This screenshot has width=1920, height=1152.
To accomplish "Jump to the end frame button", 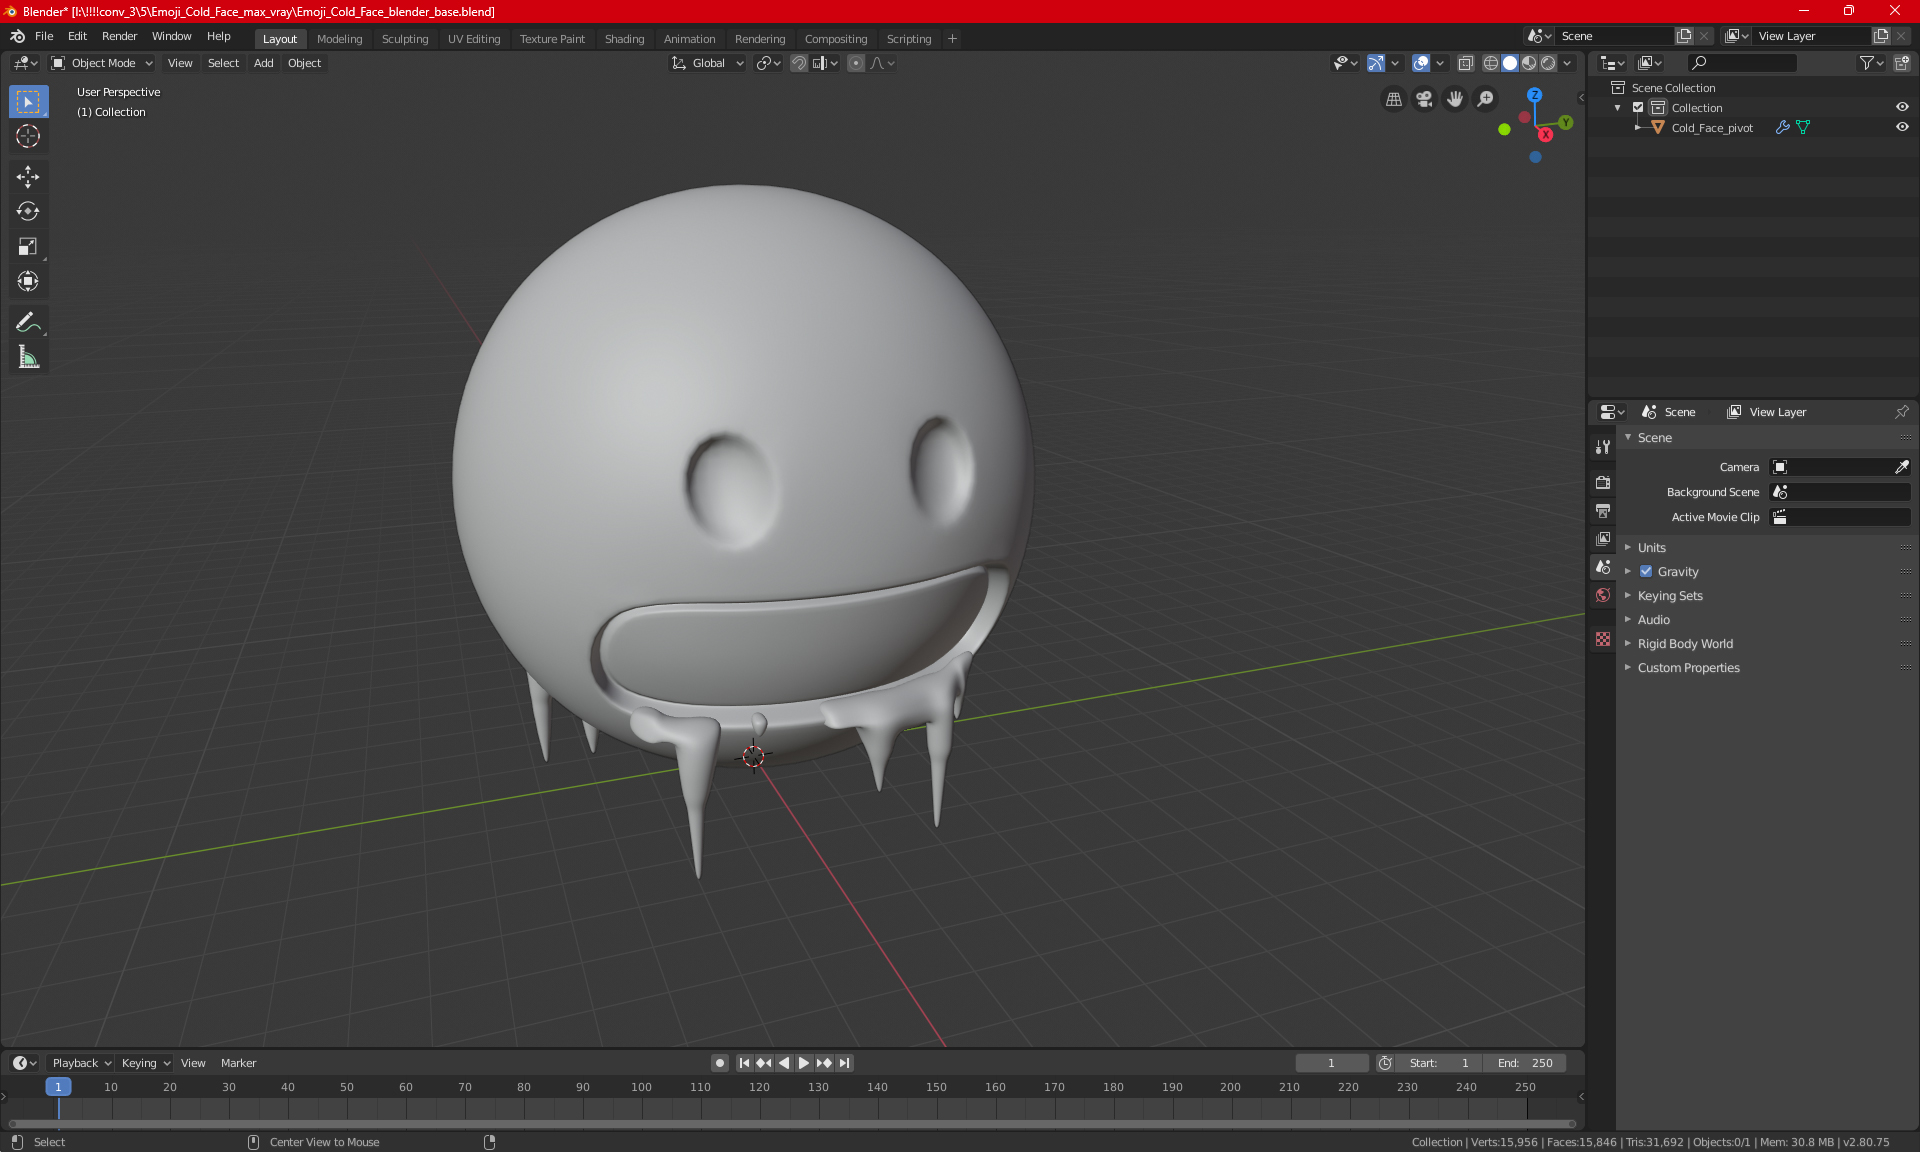I will [845, 1063].
